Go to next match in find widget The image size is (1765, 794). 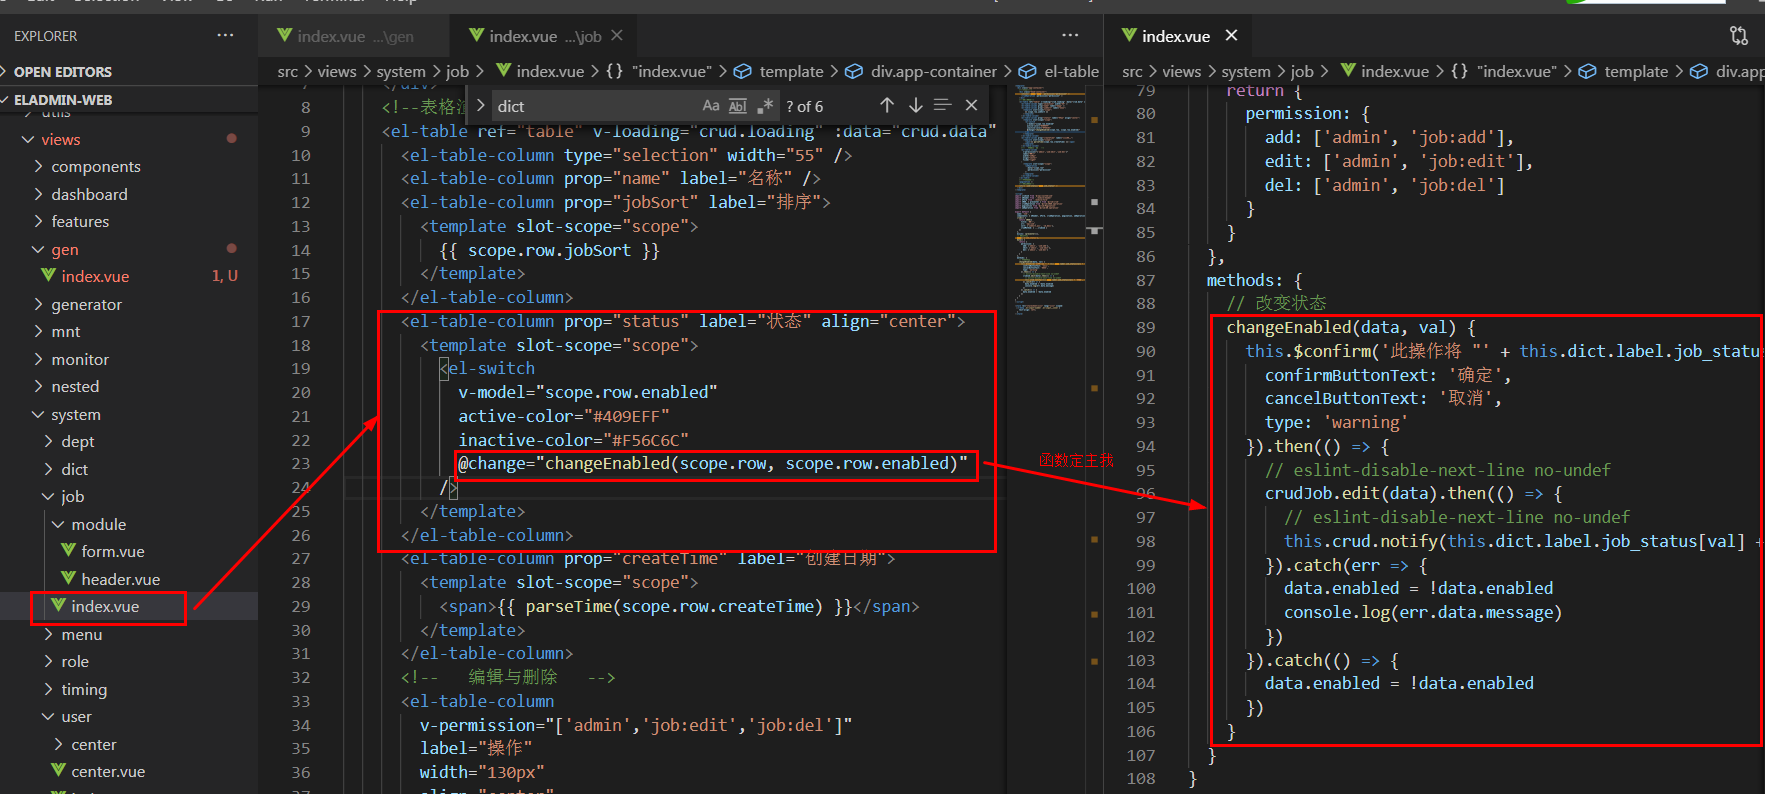pos(915,105)
